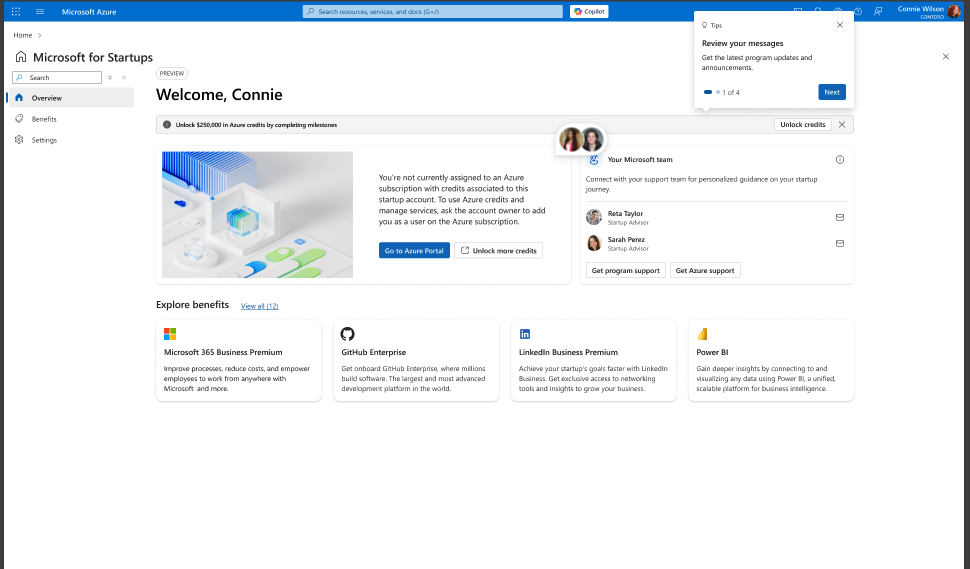Open View all (12) benefits link
The width and height of the screenshot is (970, 569).
coord(259,306)
